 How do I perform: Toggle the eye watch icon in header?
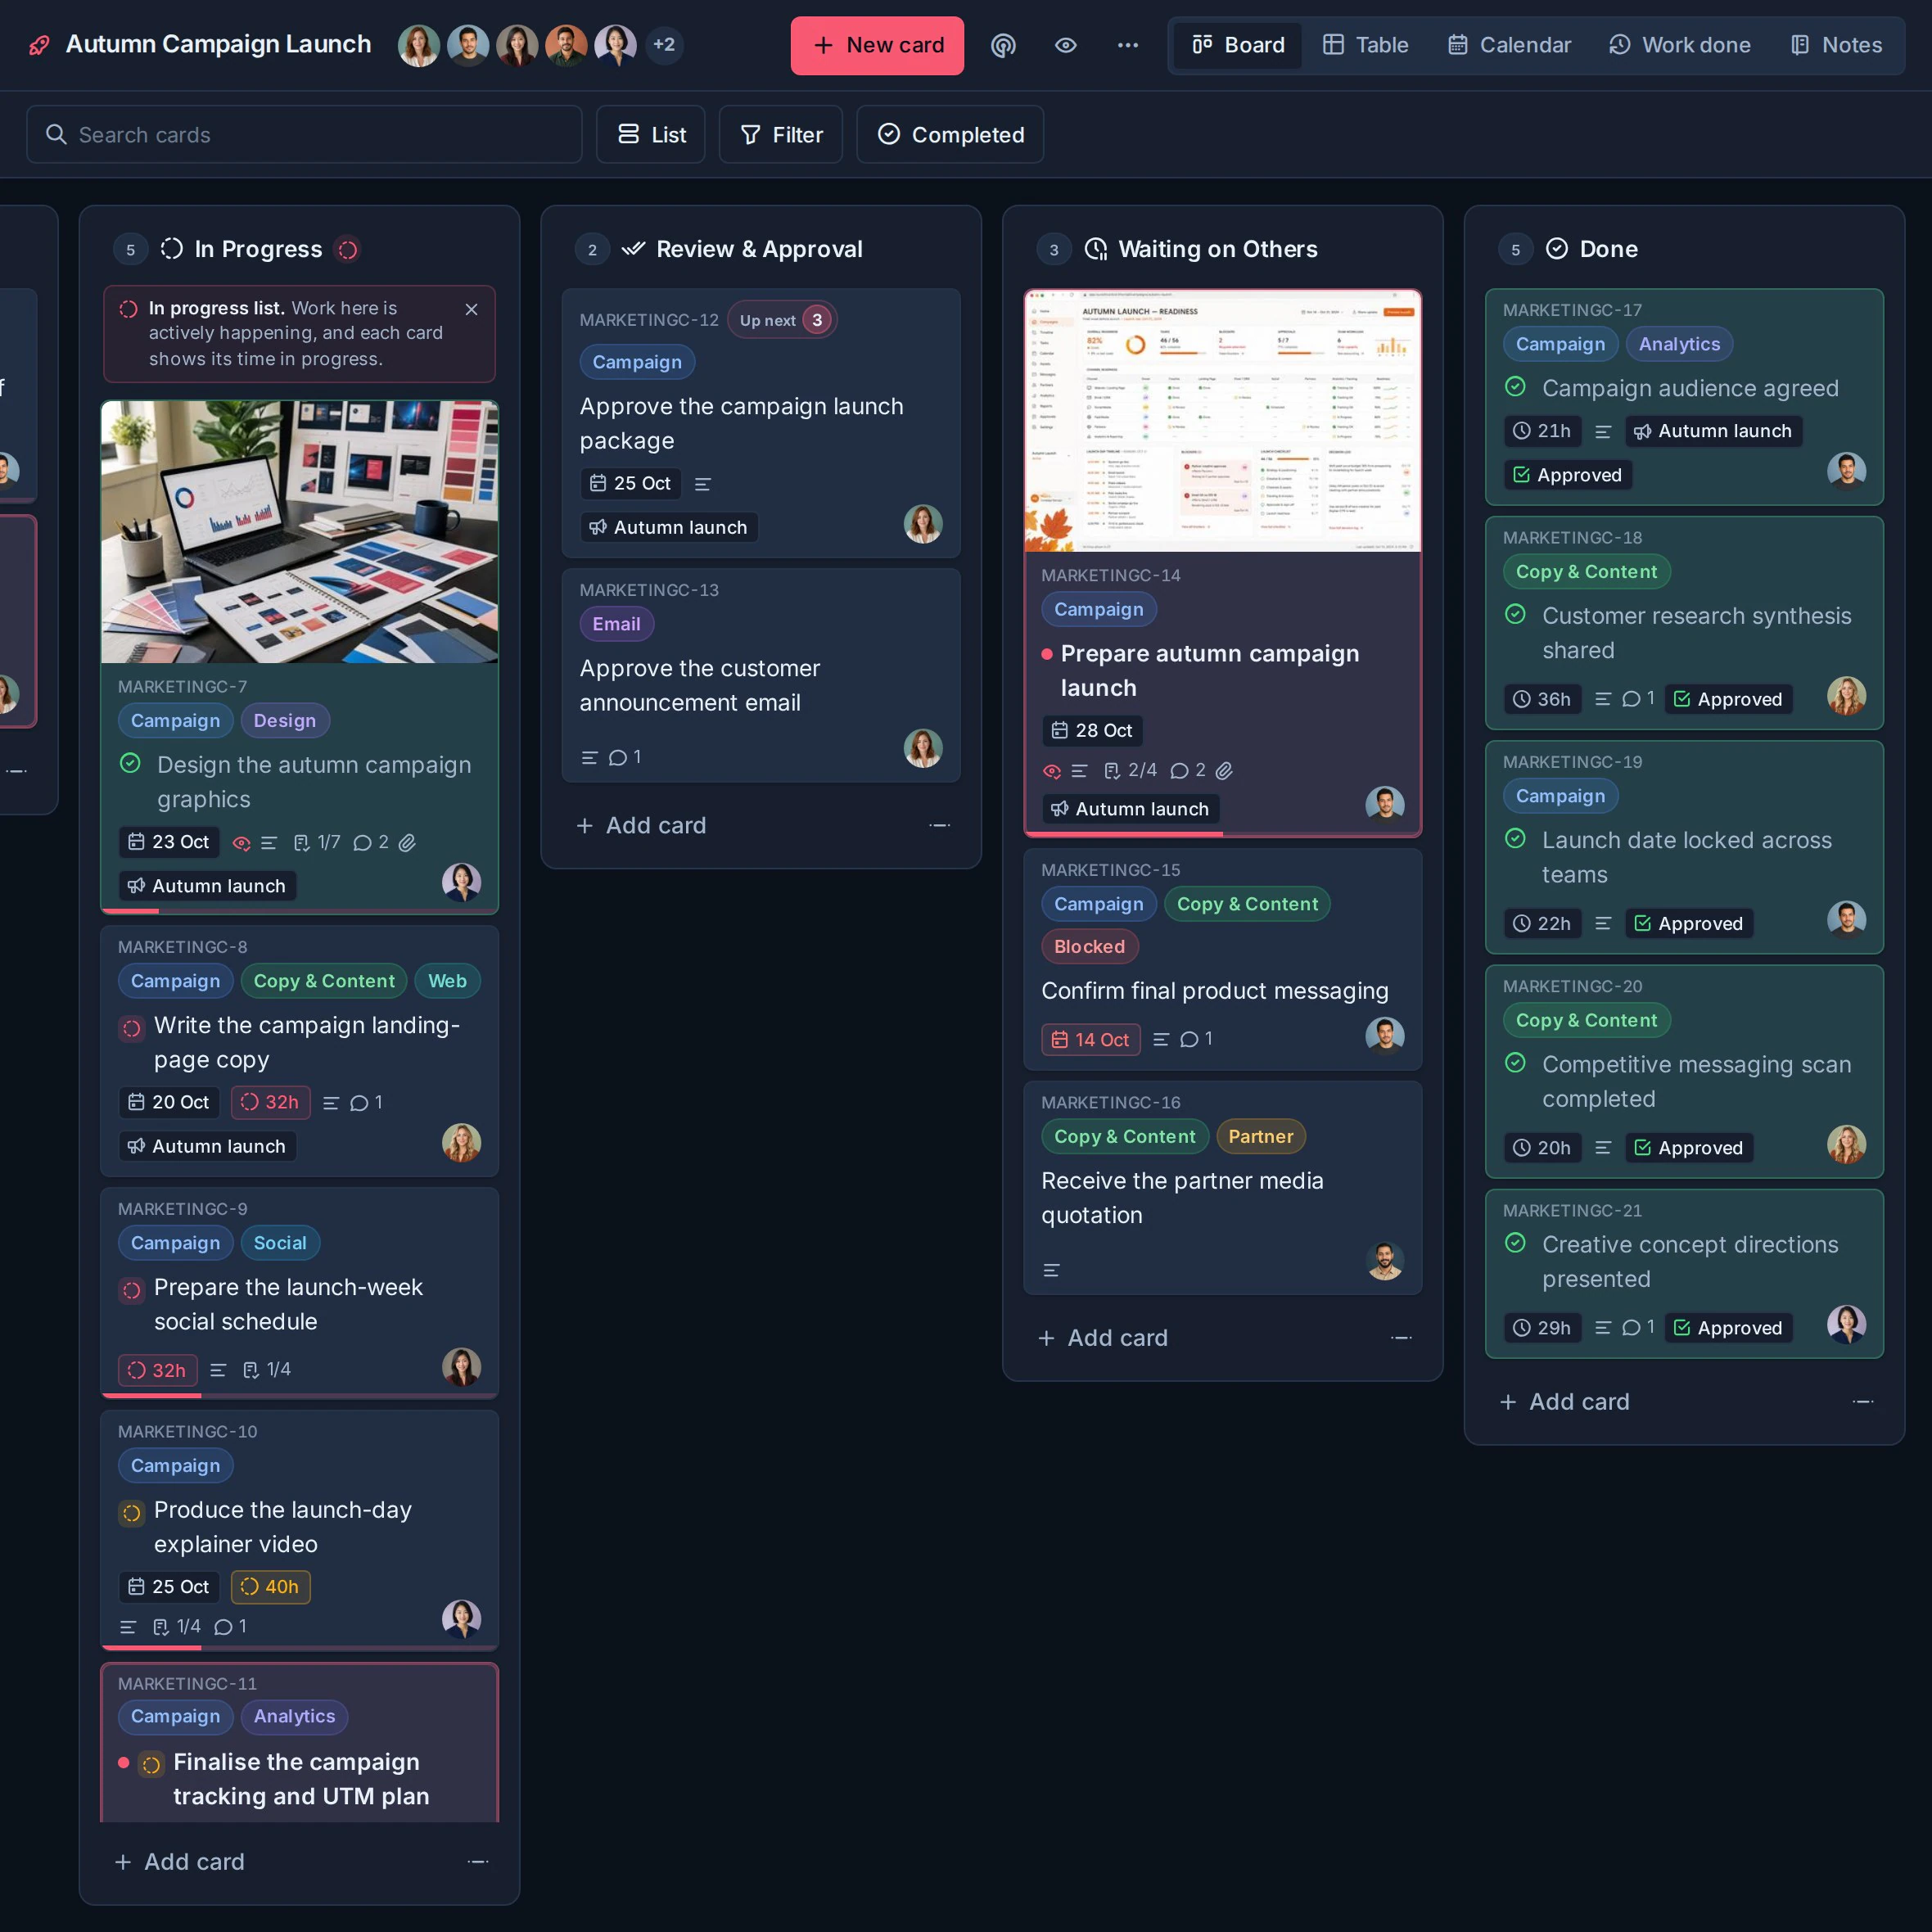pyautogui.click(x=1066, y=45)
